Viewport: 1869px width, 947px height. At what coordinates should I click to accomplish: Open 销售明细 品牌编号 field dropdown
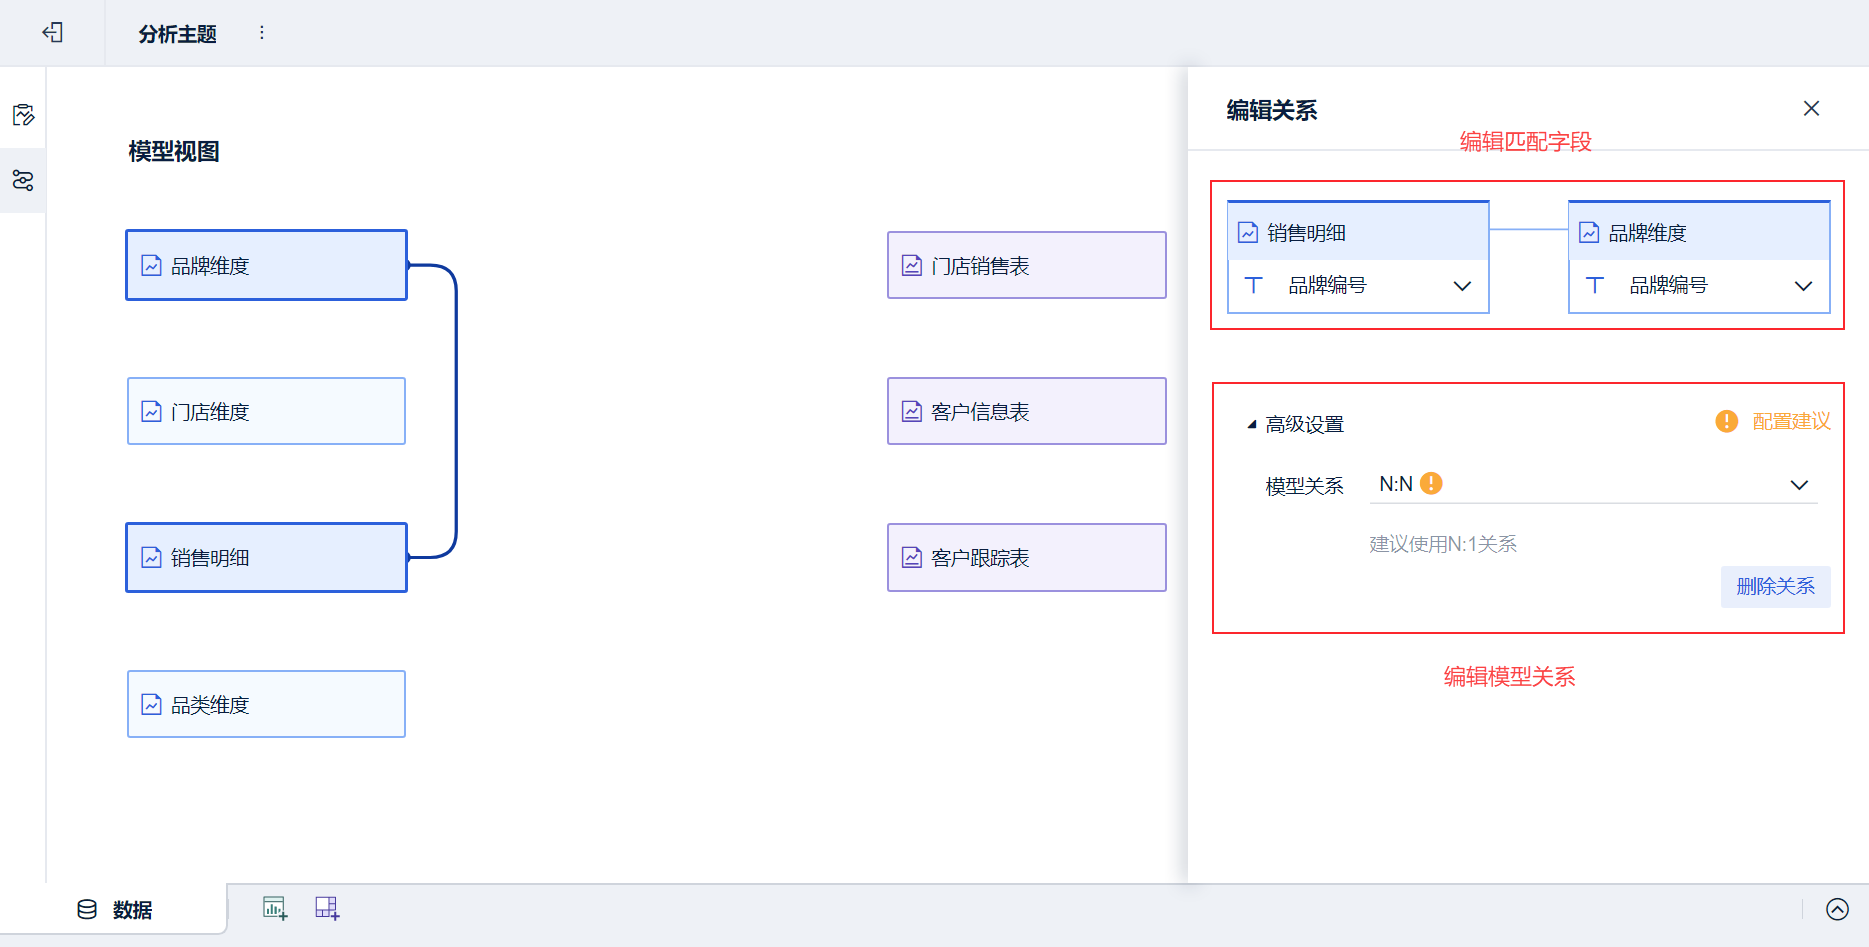(x=1461, y=286)
